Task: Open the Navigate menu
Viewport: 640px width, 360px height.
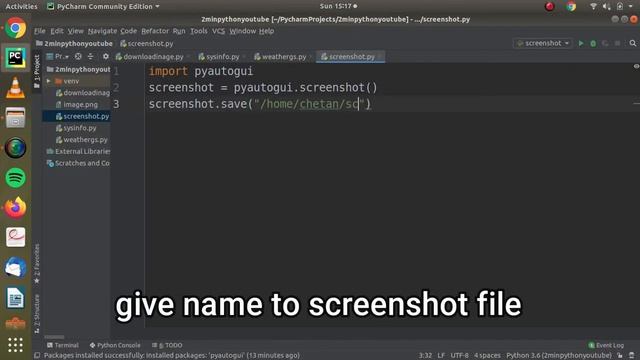Action: point(102,31)
